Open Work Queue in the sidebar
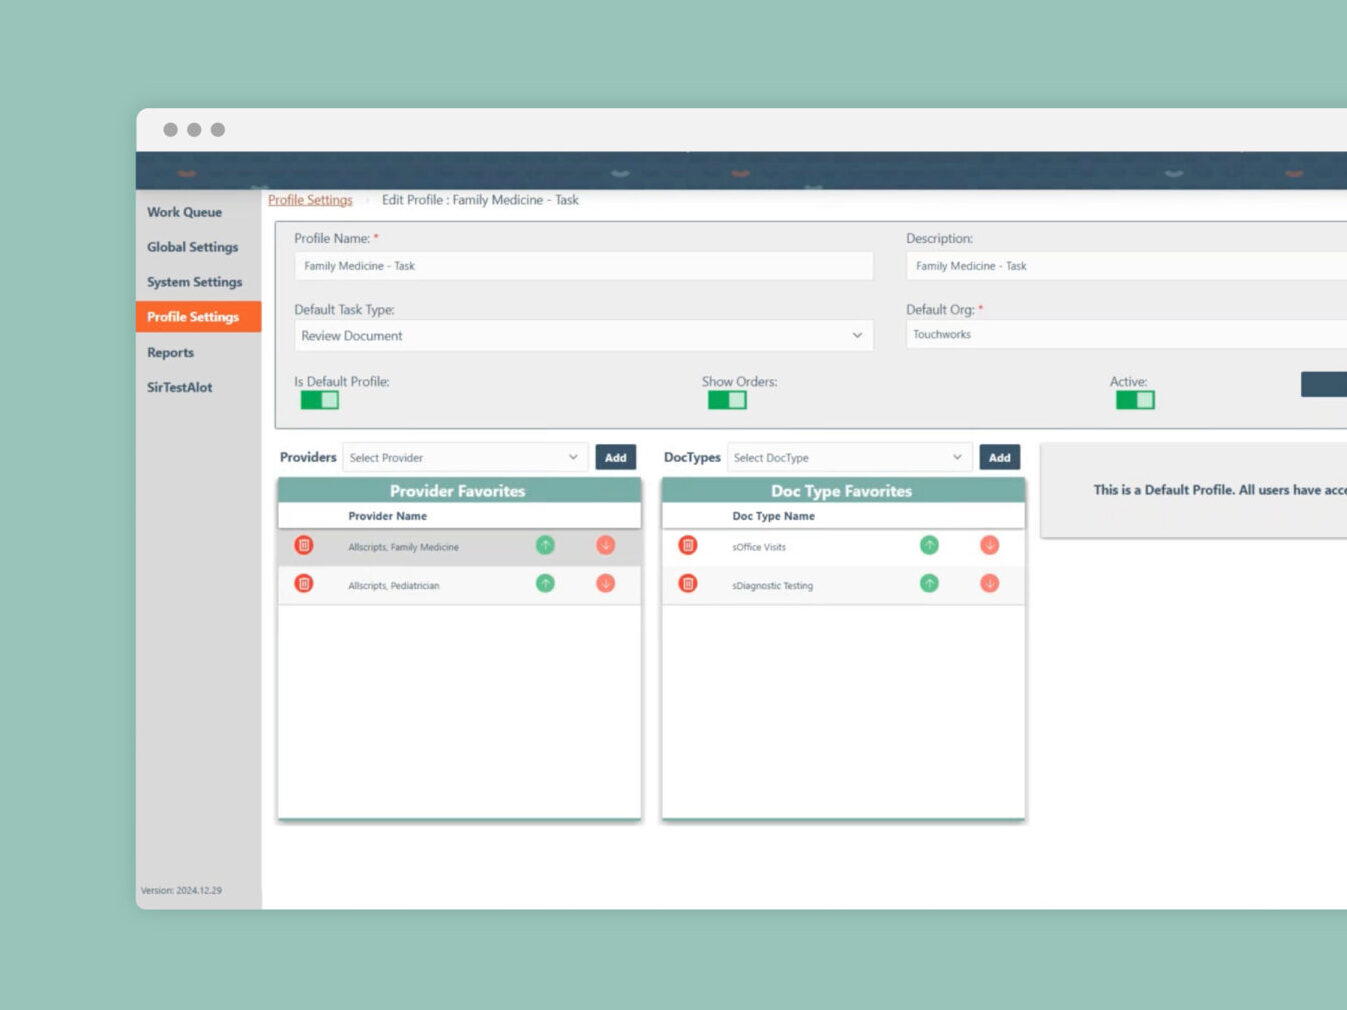The width and height of the screenshot is (1347, 1010). [x=185, y=212]
